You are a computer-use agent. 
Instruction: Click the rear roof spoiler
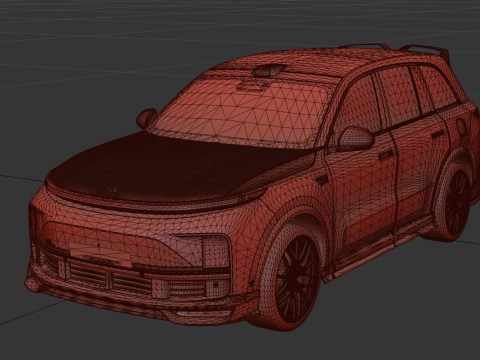(424, 51)
